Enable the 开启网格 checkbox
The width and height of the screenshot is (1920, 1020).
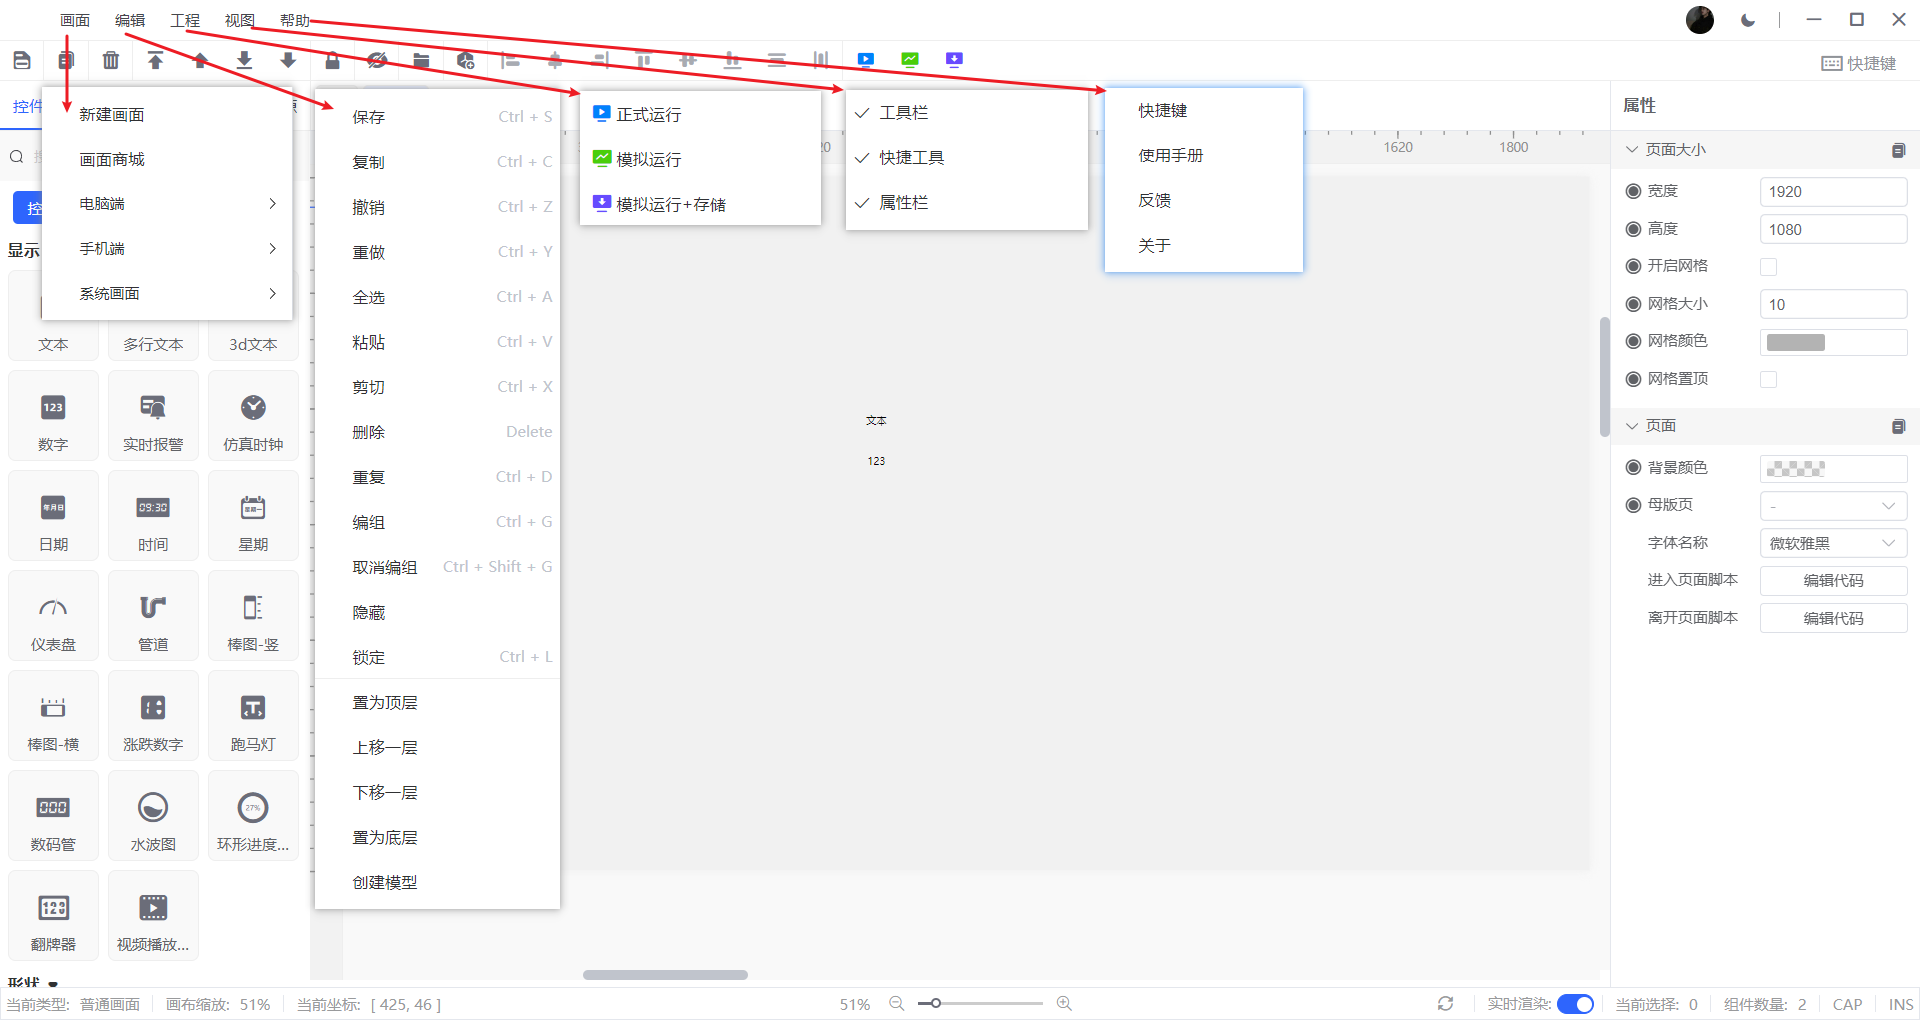pos(1768,267)
